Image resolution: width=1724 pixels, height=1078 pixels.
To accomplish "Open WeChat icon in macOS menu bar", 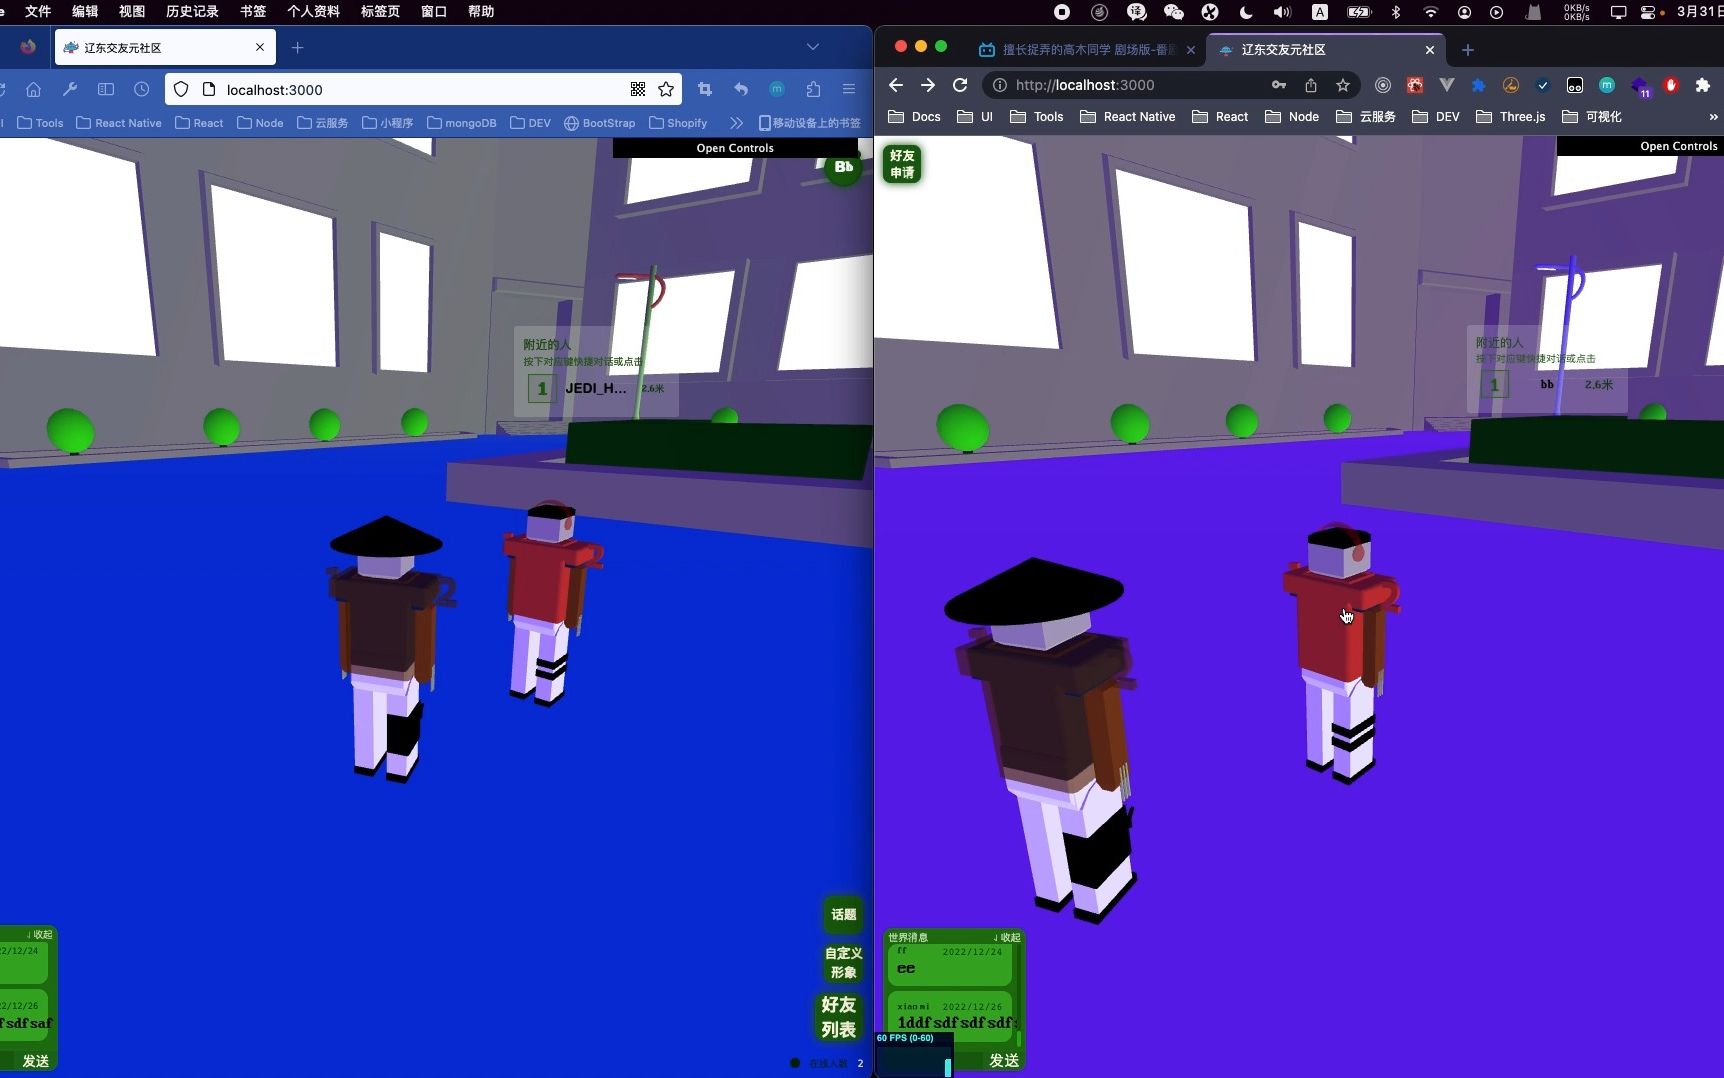I will 1174,12.
